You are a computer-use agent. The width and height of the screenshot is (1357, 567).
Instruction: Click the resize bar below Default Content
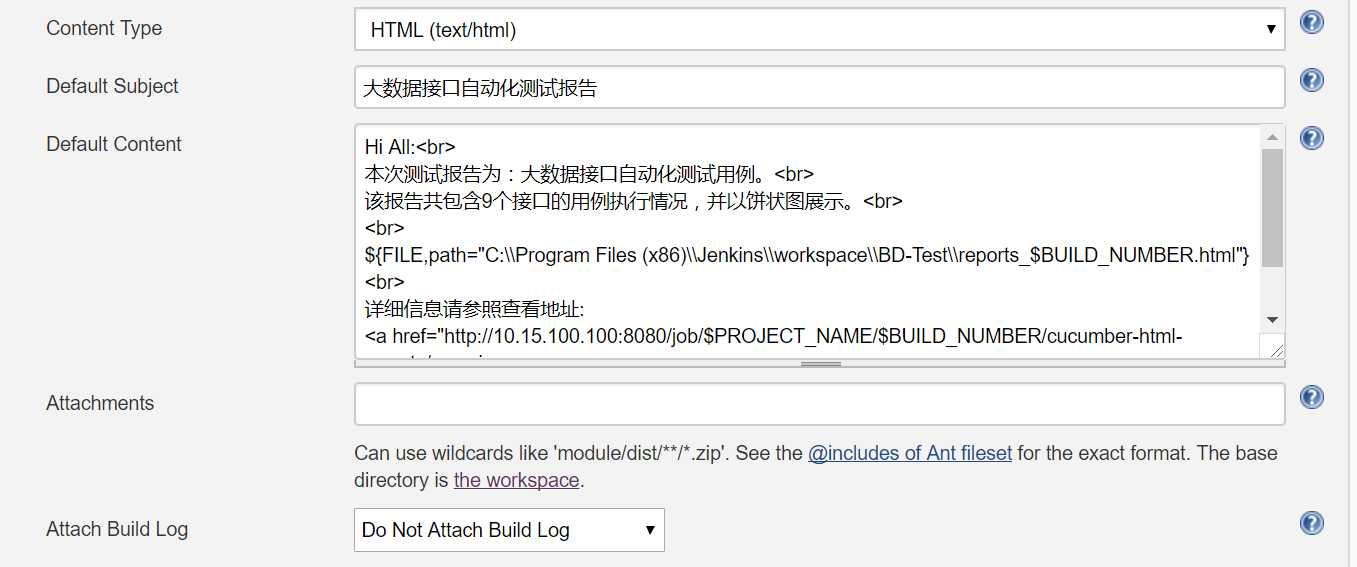[820, 364]
